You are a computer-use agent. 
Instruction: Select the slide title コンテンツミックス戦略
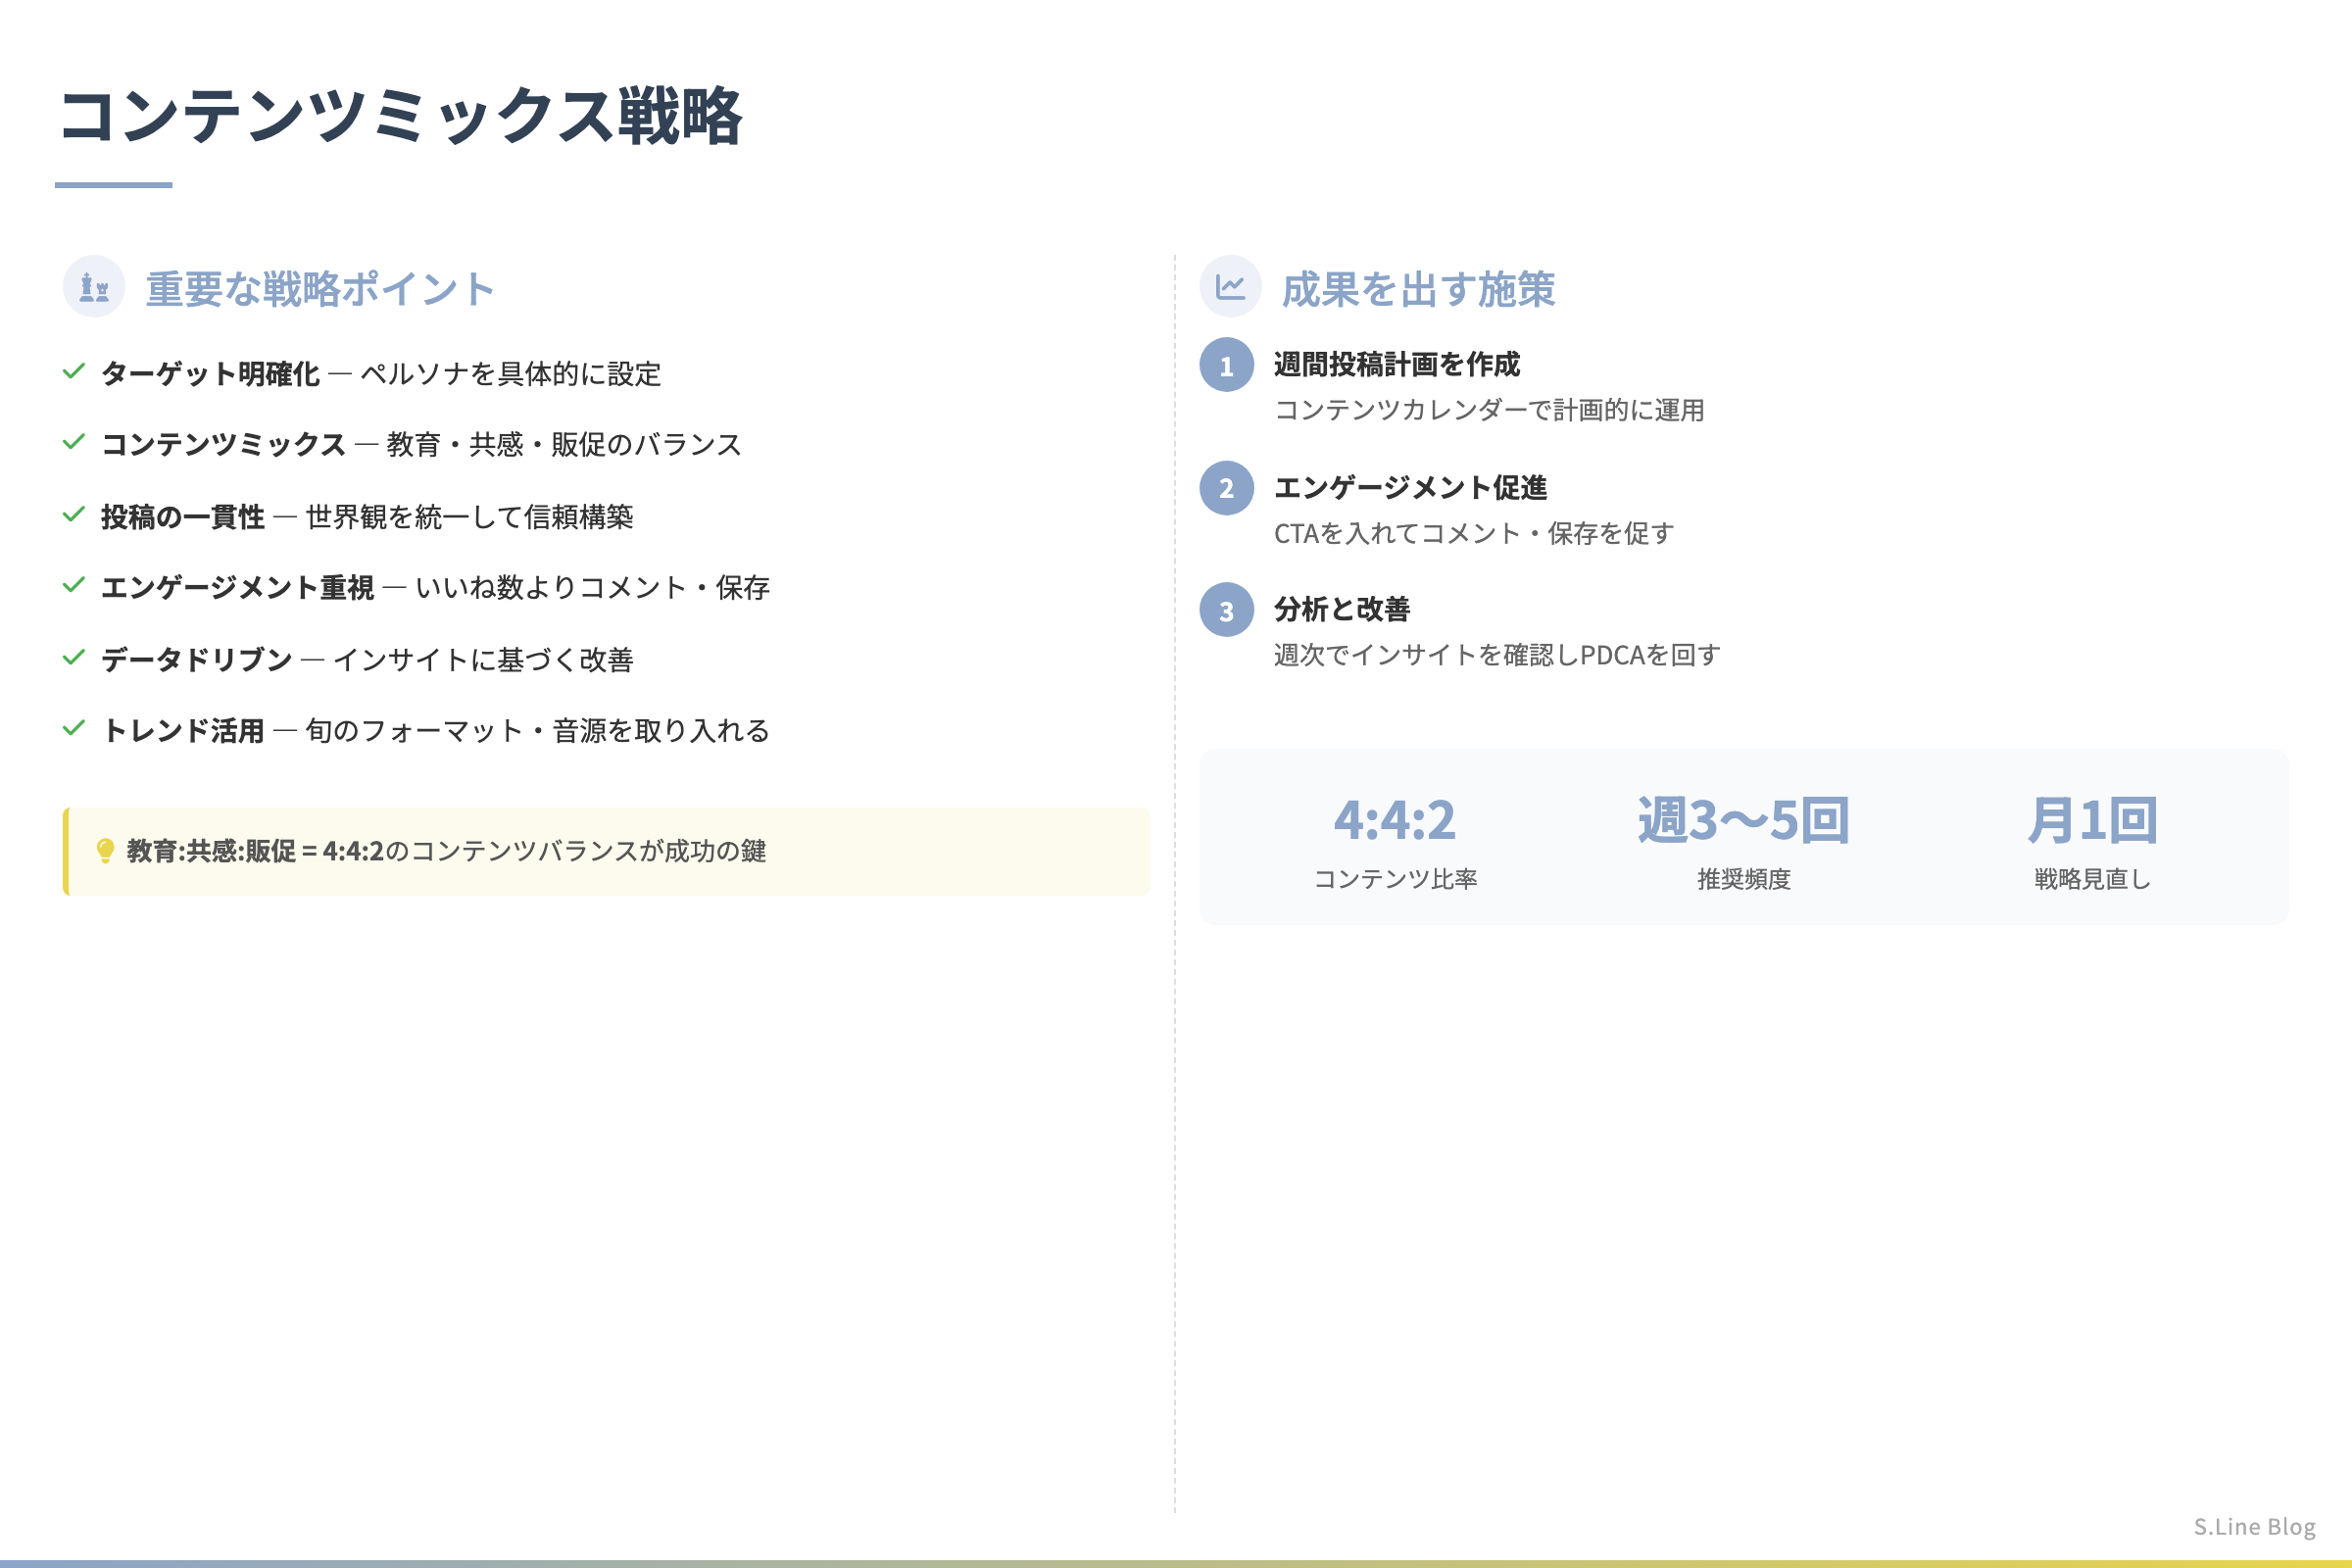[x=400, y=116]
